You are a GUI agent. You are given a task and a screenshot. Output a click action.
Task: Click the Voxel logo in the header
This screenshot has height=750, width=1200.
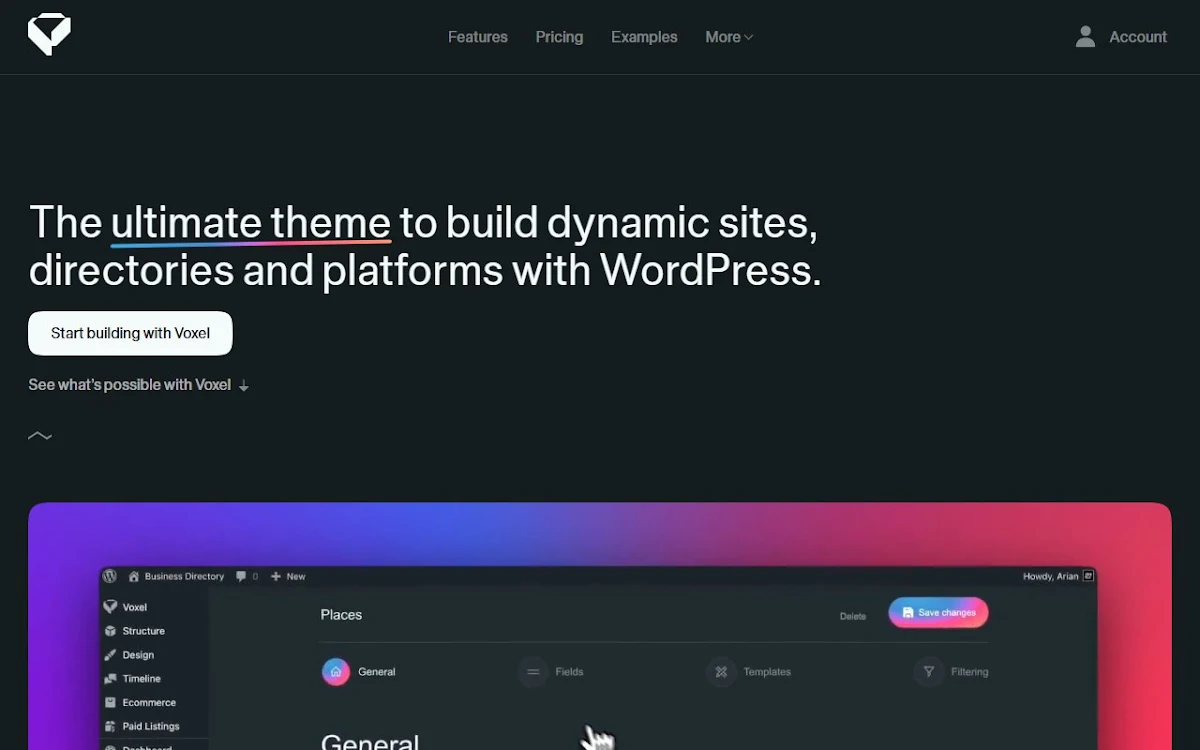click(49, 36)
